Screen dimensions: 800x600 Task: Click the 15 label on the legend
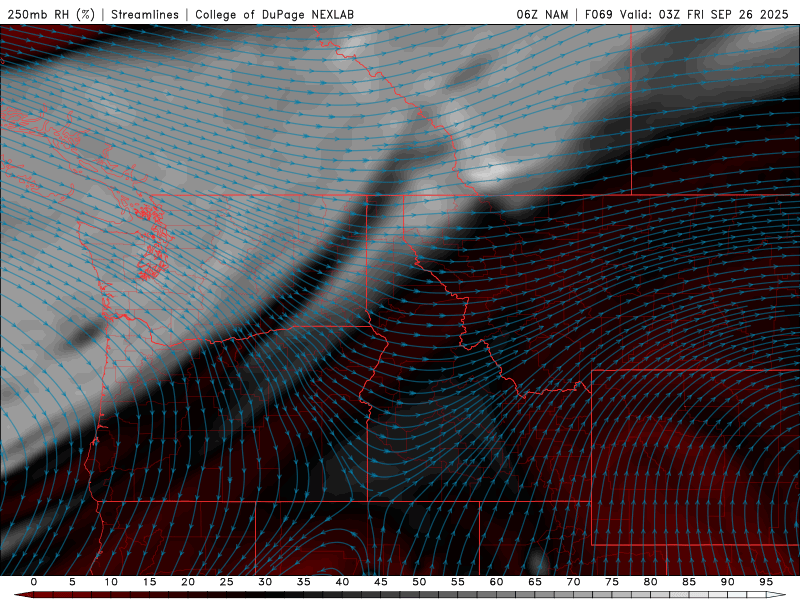coord(149,582)
